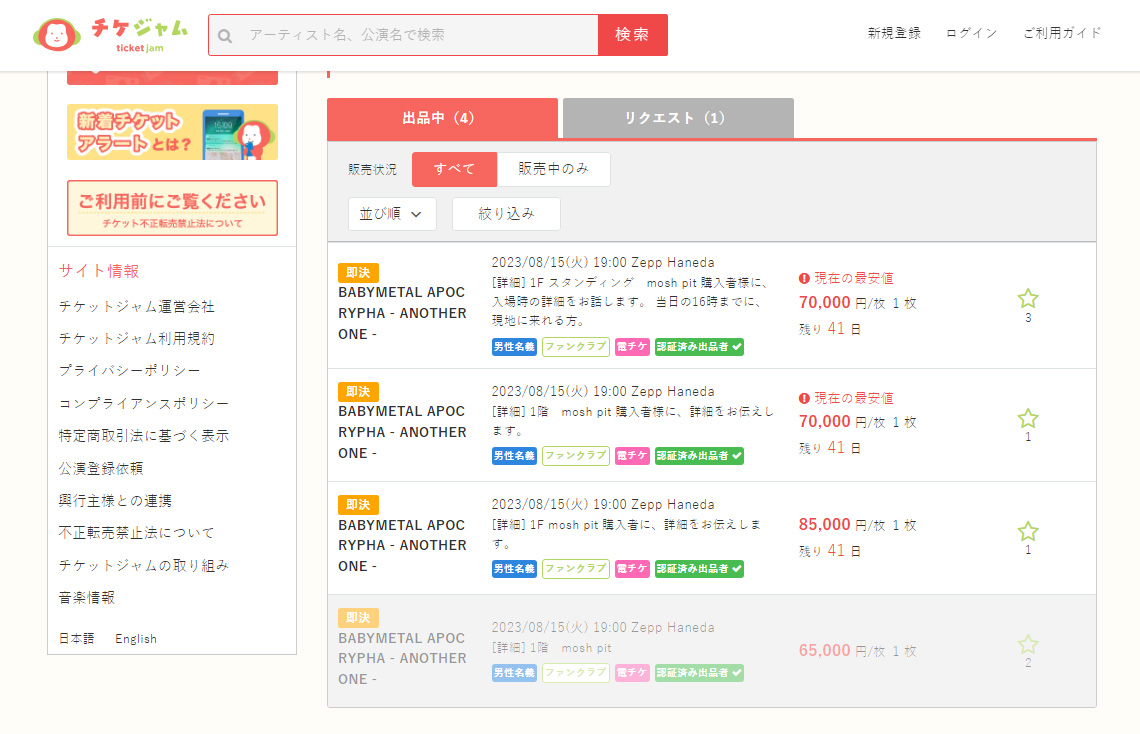Select 販売中のみ sales status filter
Image resolution: width=1140 pixels, height=734 pixels.
click(x=553, y=169)
